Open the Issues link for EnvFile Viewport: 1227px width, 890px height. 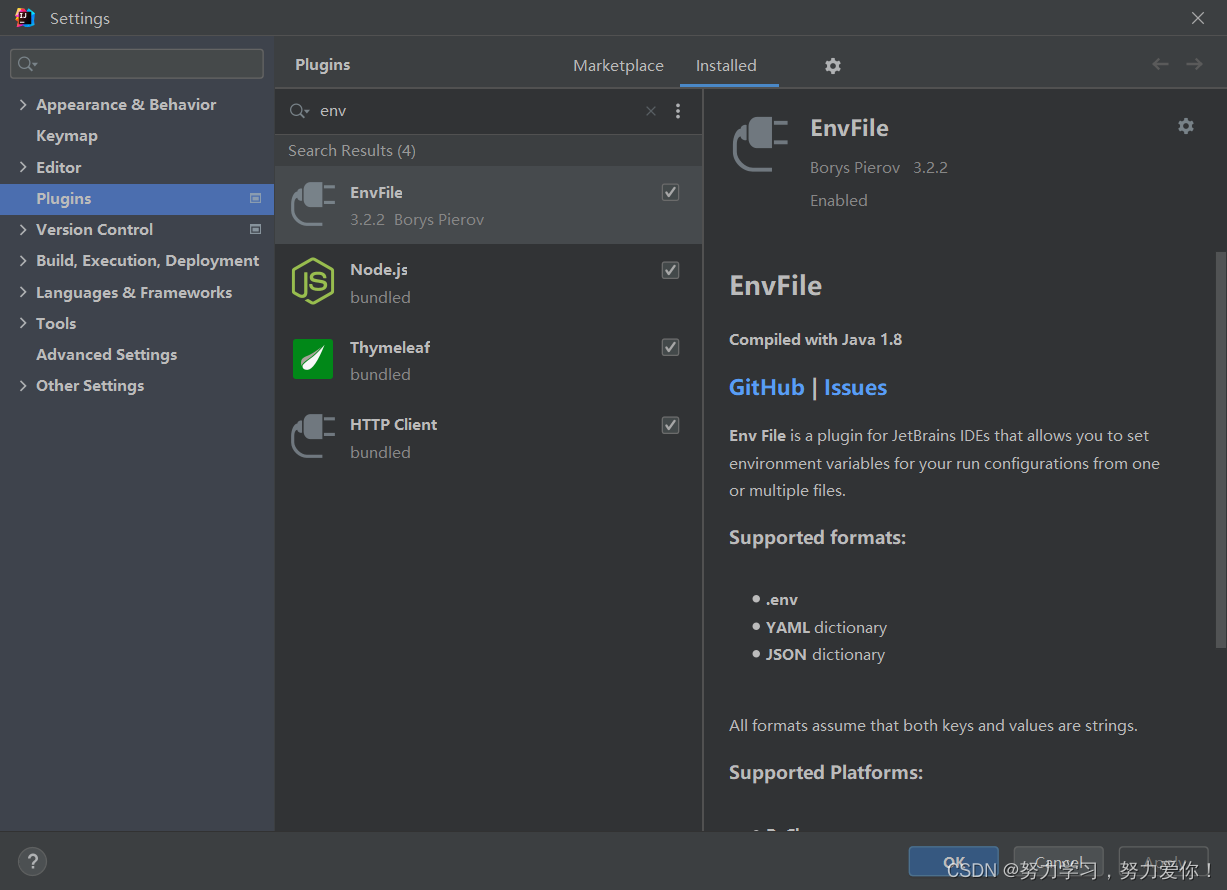[855, 387]
